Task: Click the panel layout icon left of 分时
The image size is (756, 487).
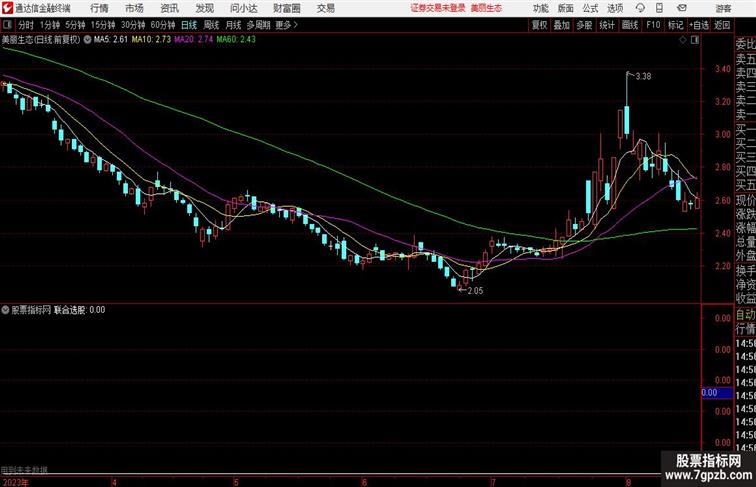Action: pyautogui.click(x=7, y=25)
